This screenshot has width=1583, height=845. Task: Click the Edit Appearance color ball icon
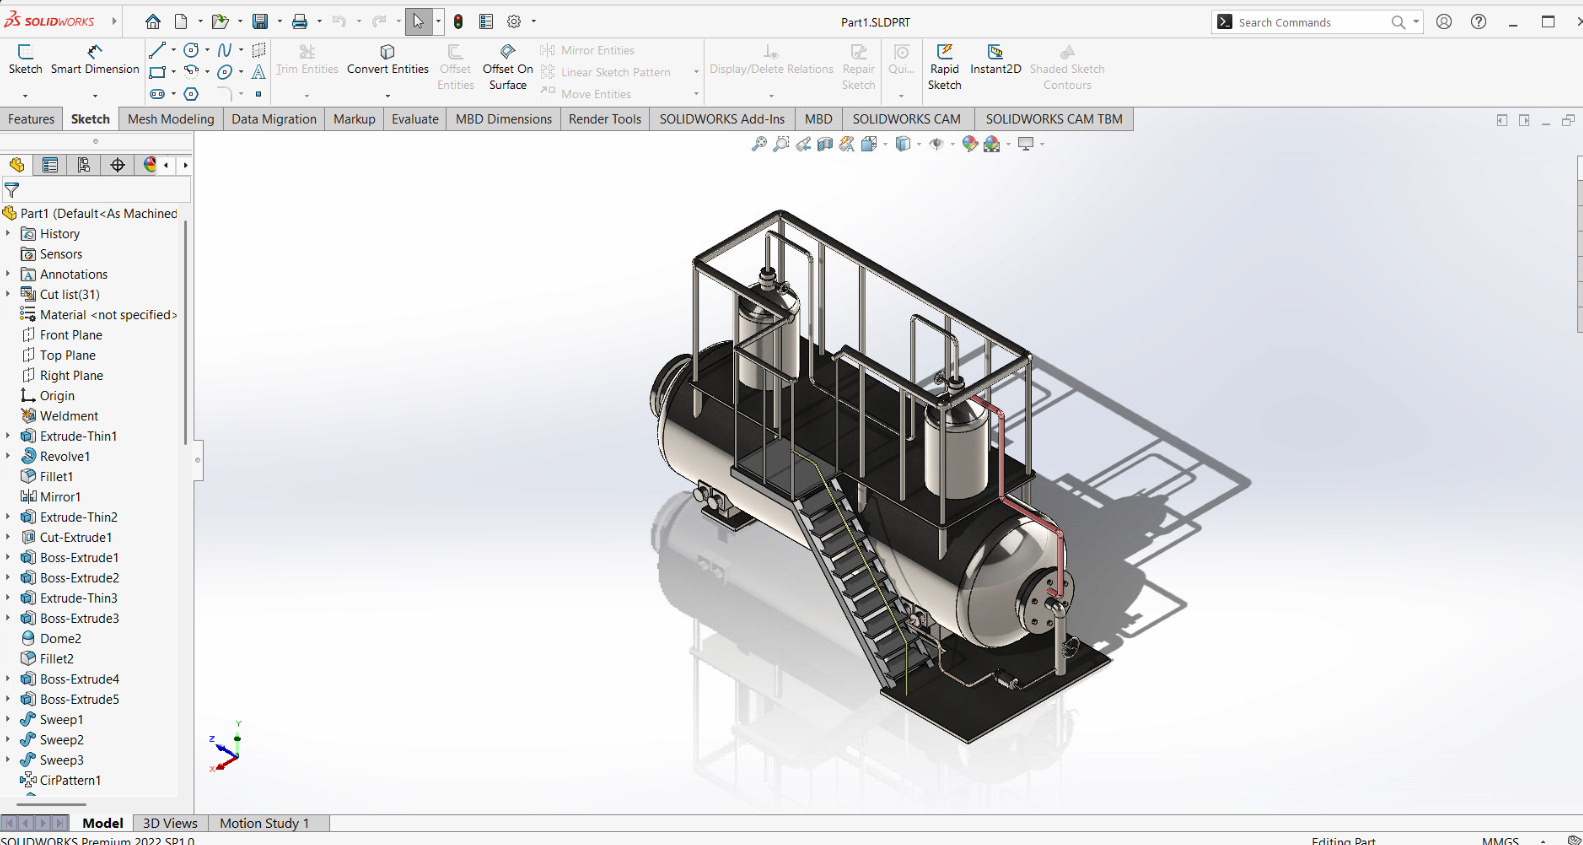point(969,144)
